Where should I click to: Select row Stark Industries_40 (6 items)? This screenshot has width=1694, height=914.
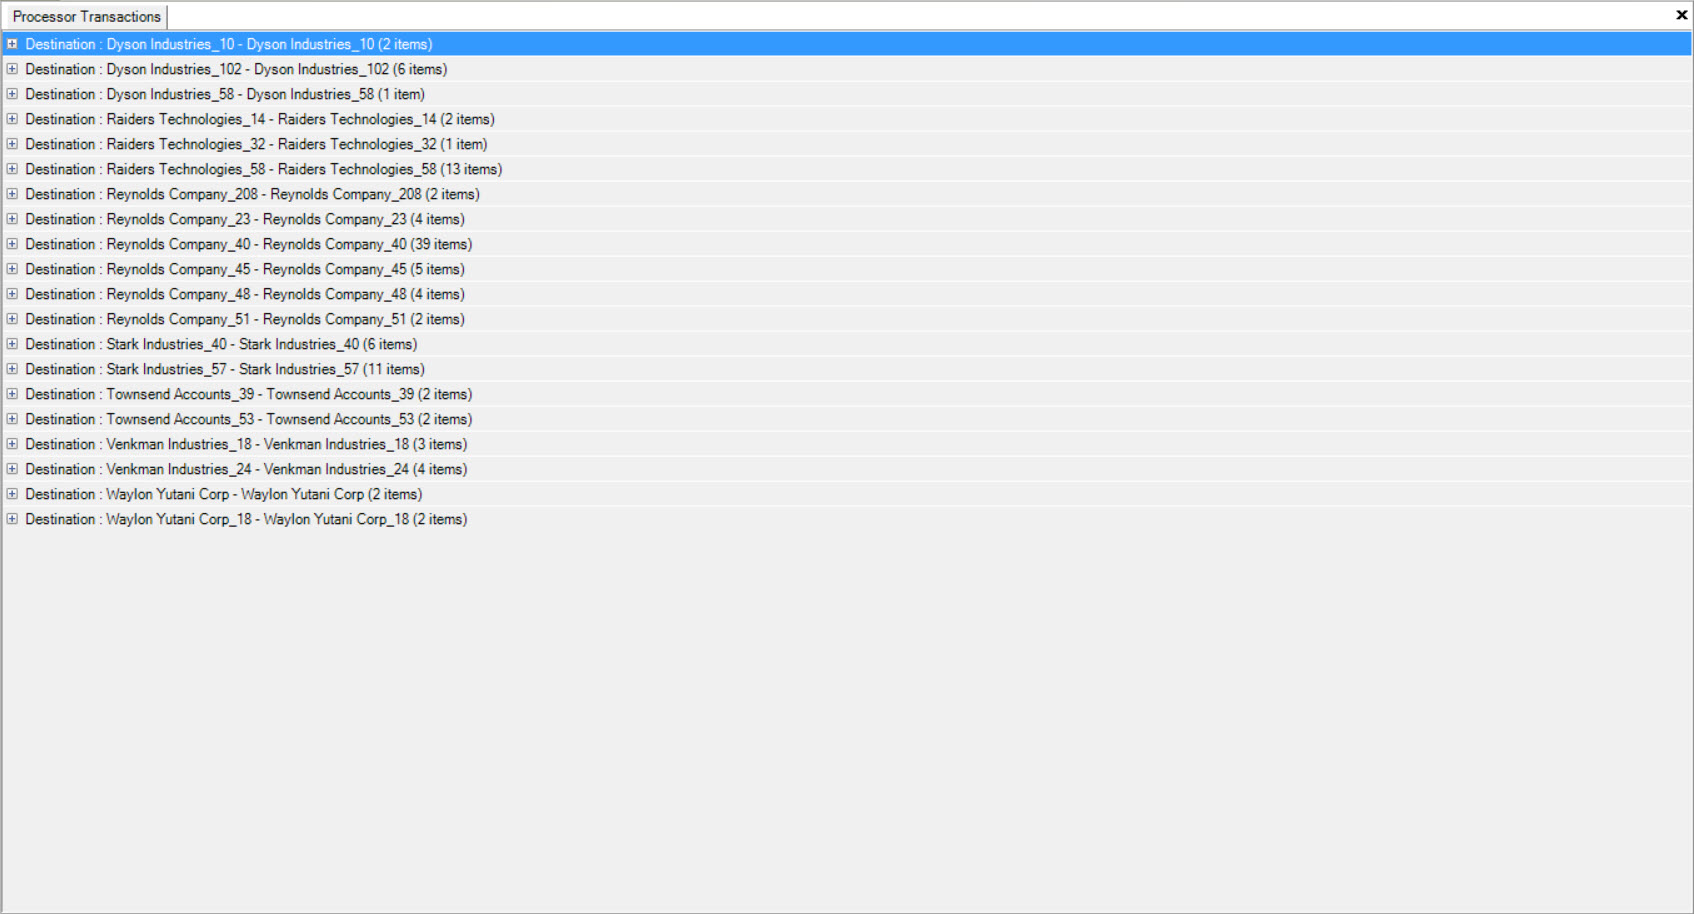(847, 344)
